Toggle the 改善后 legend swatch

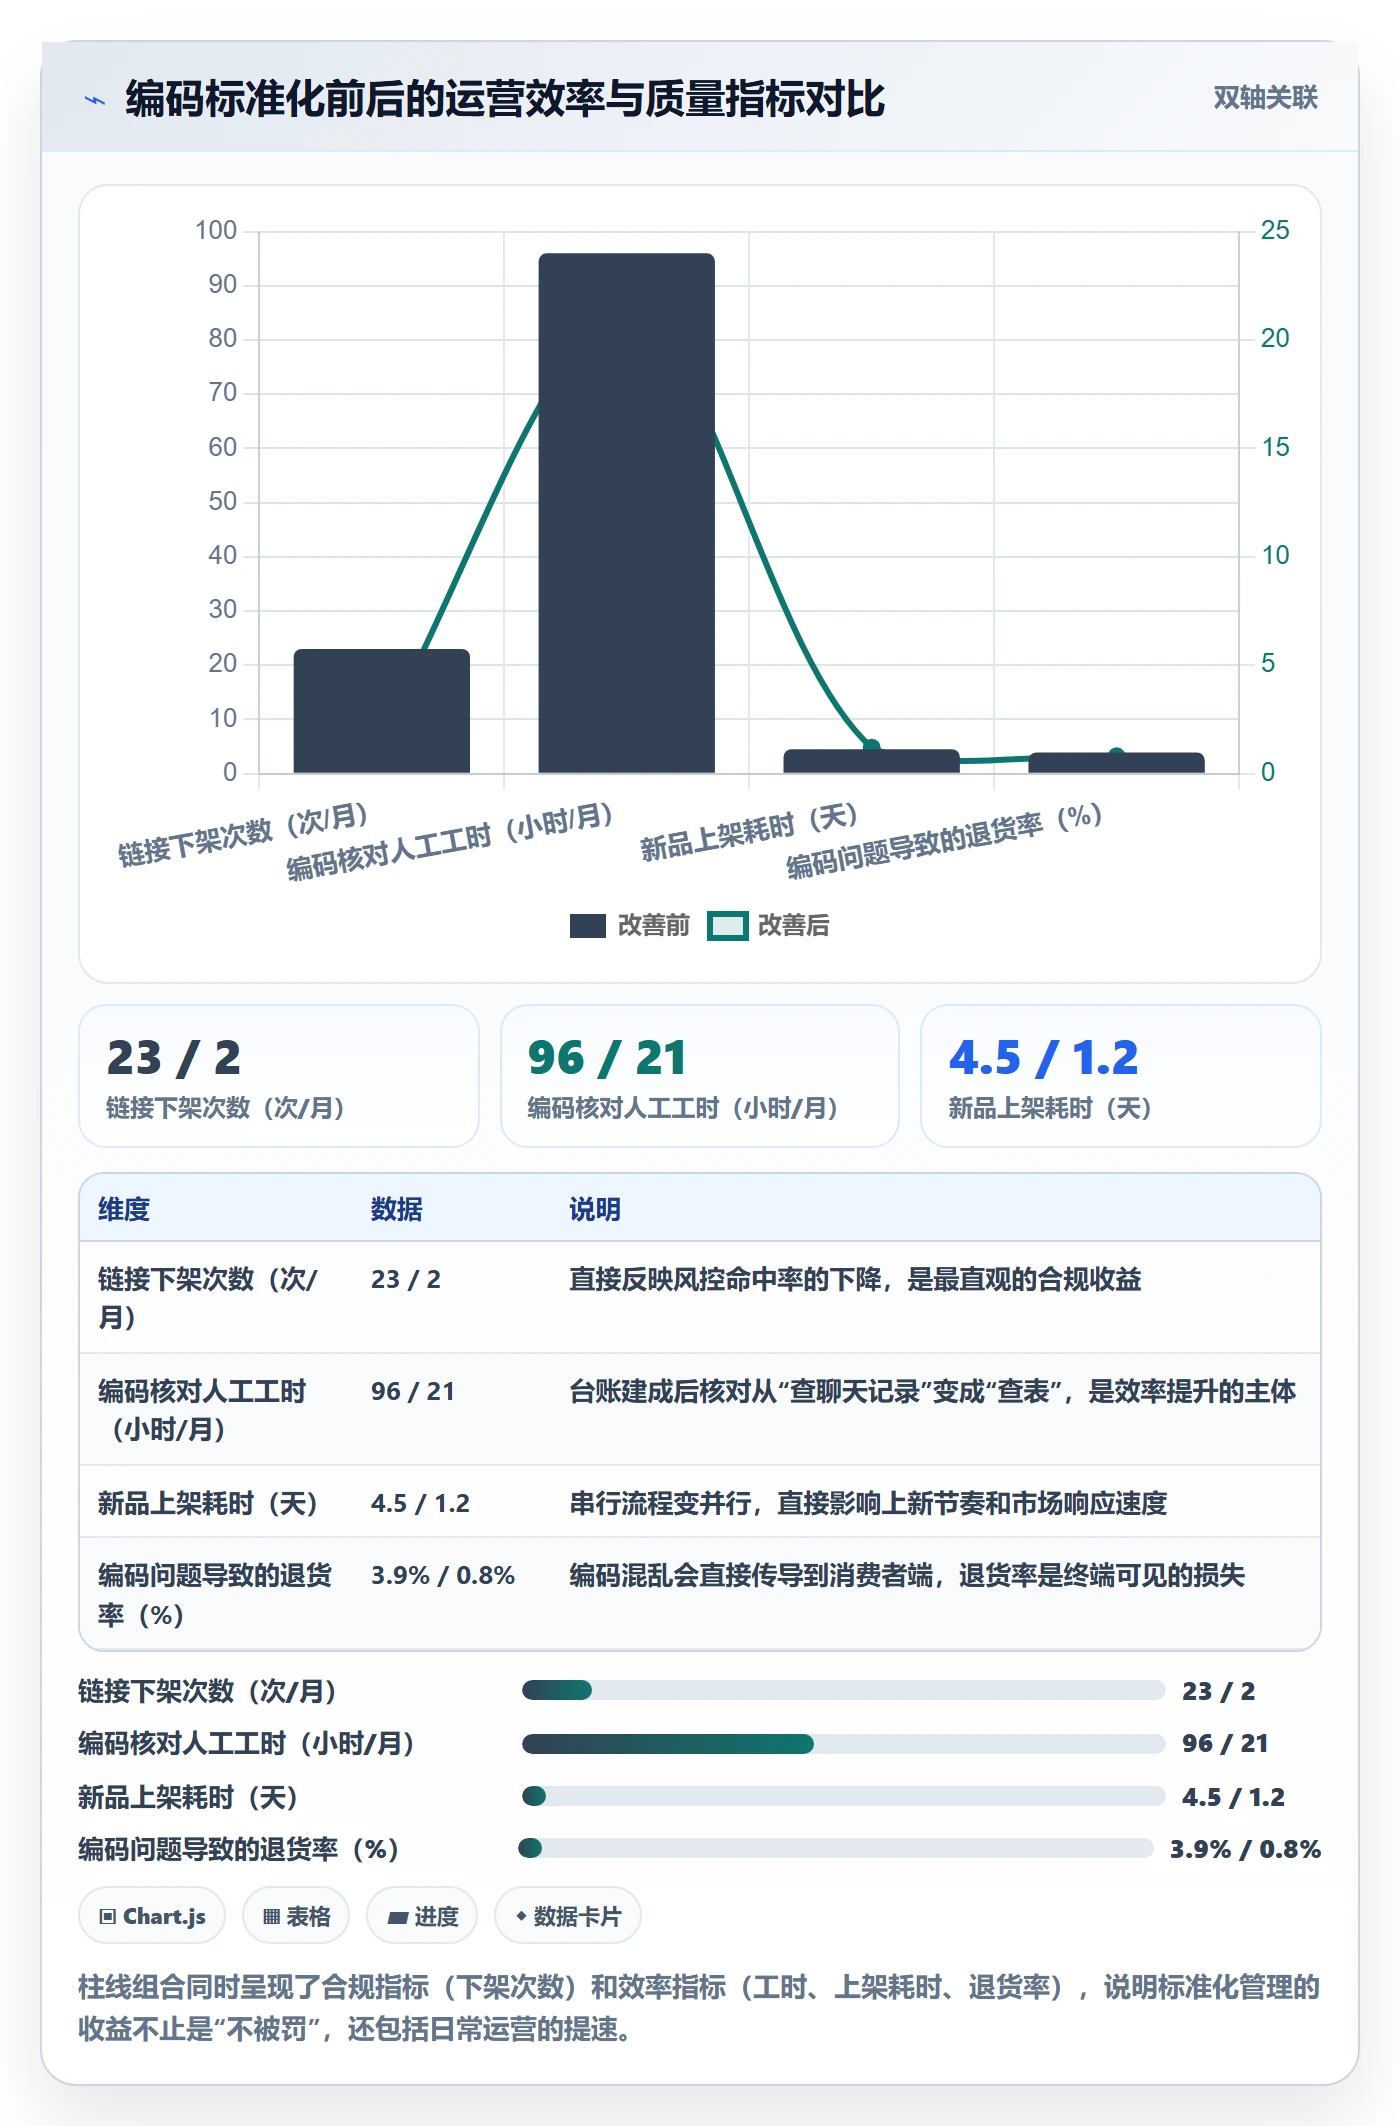pos(727,926)
